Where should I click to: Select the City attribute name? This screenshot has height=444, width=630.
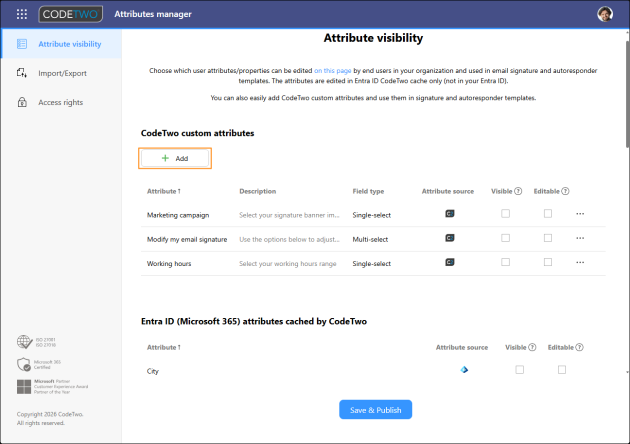point(153,371)
